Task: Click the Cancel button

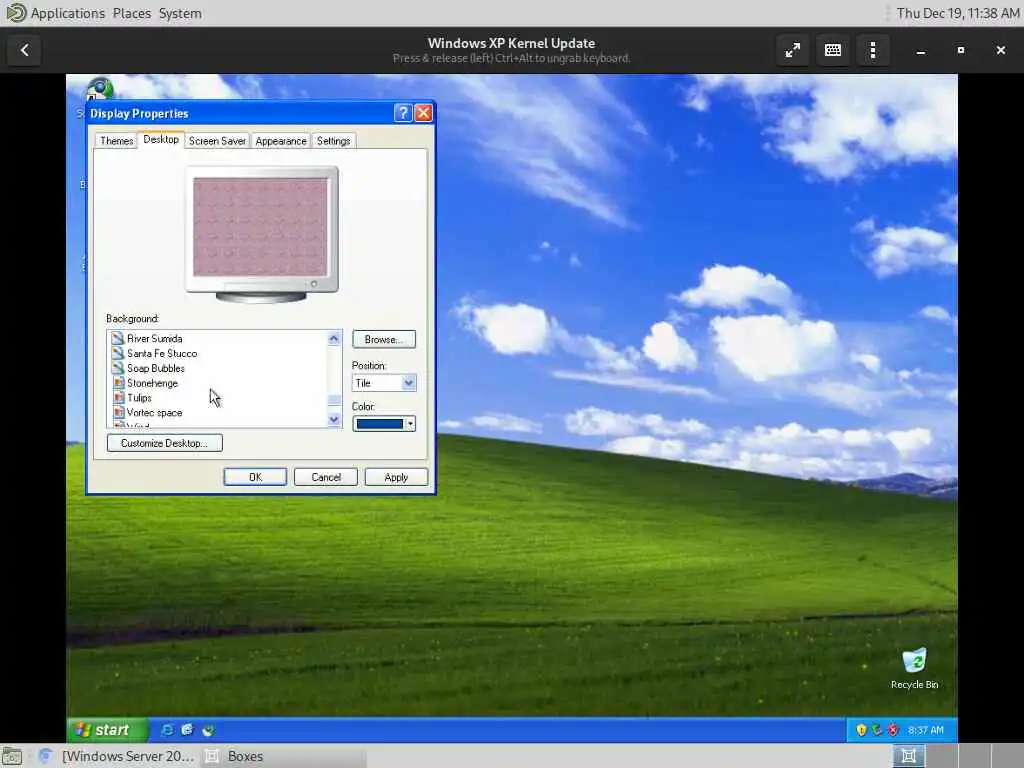Action: (326, 477)
